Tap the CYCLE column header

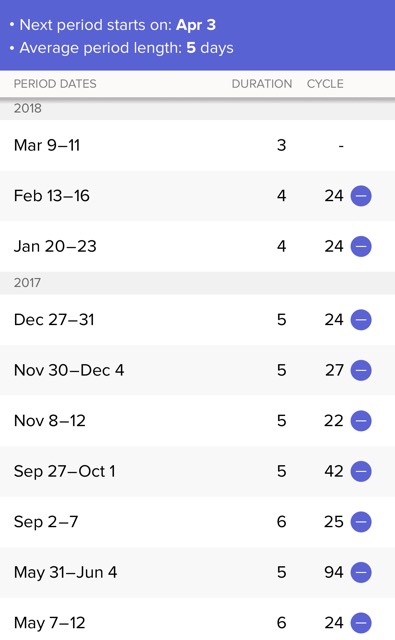[325, 84]
